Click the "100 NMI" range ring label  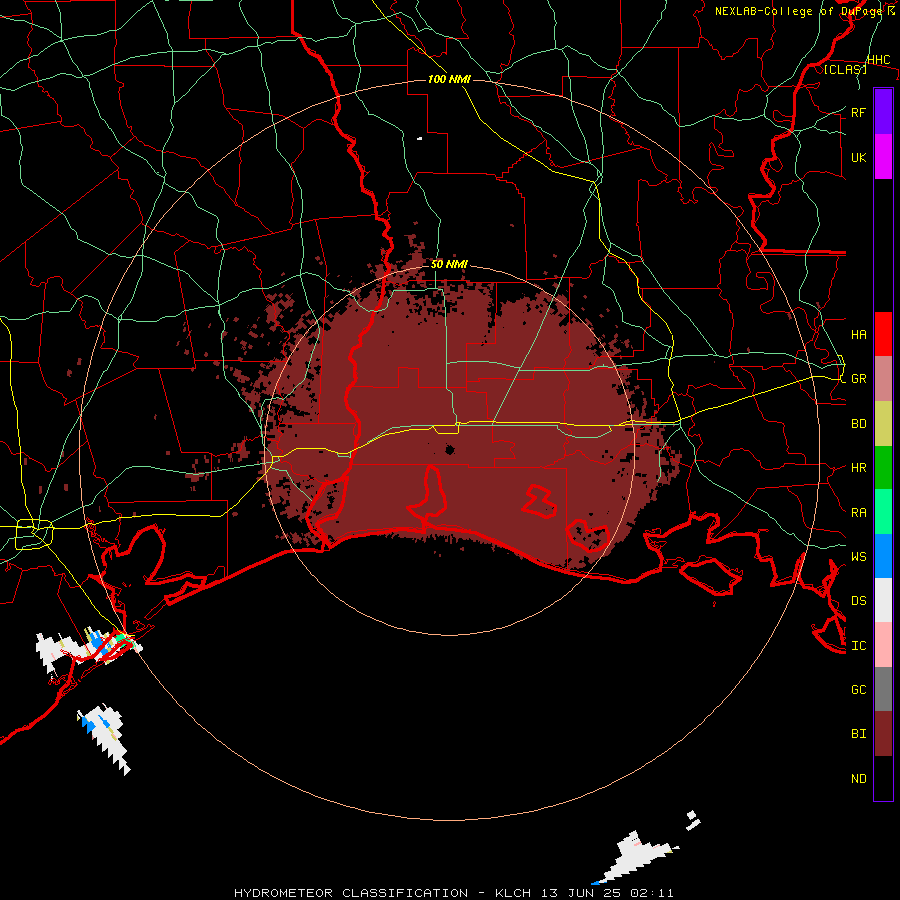point(449,79)
